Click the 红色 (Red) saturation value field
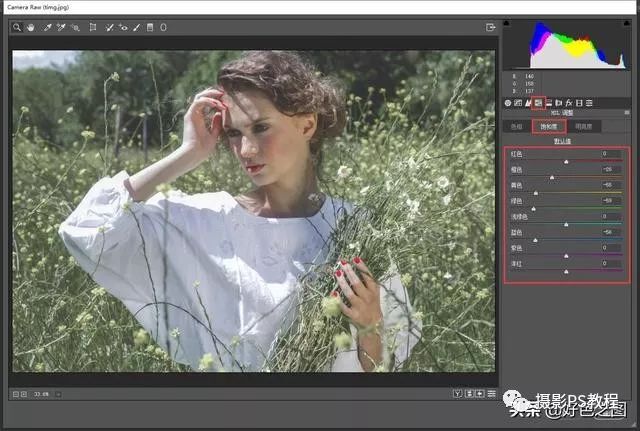 [x=609, y=153]
